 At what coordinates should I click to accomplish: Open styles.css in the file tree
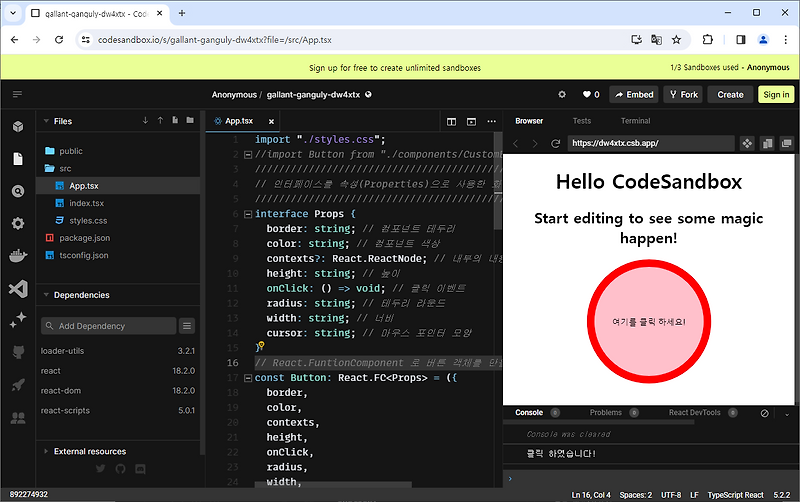point(88,220)
